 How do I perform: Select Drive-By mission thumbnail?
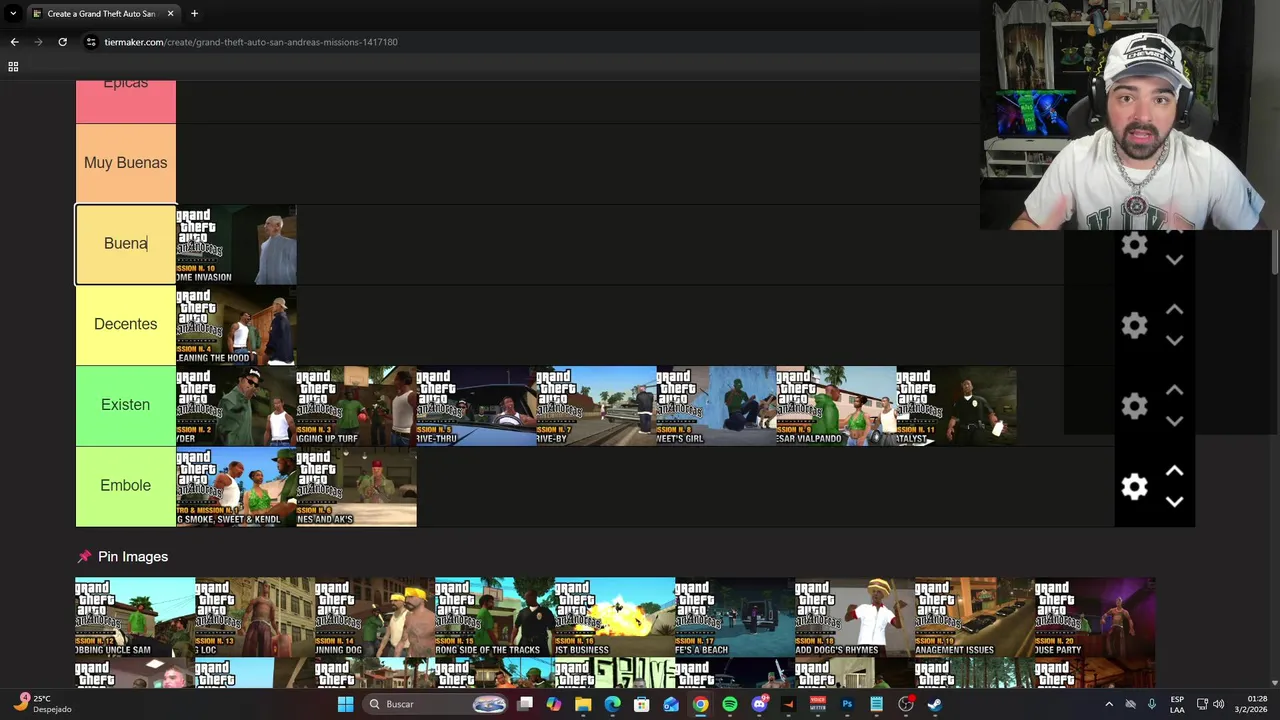click(x=596, y=406)
